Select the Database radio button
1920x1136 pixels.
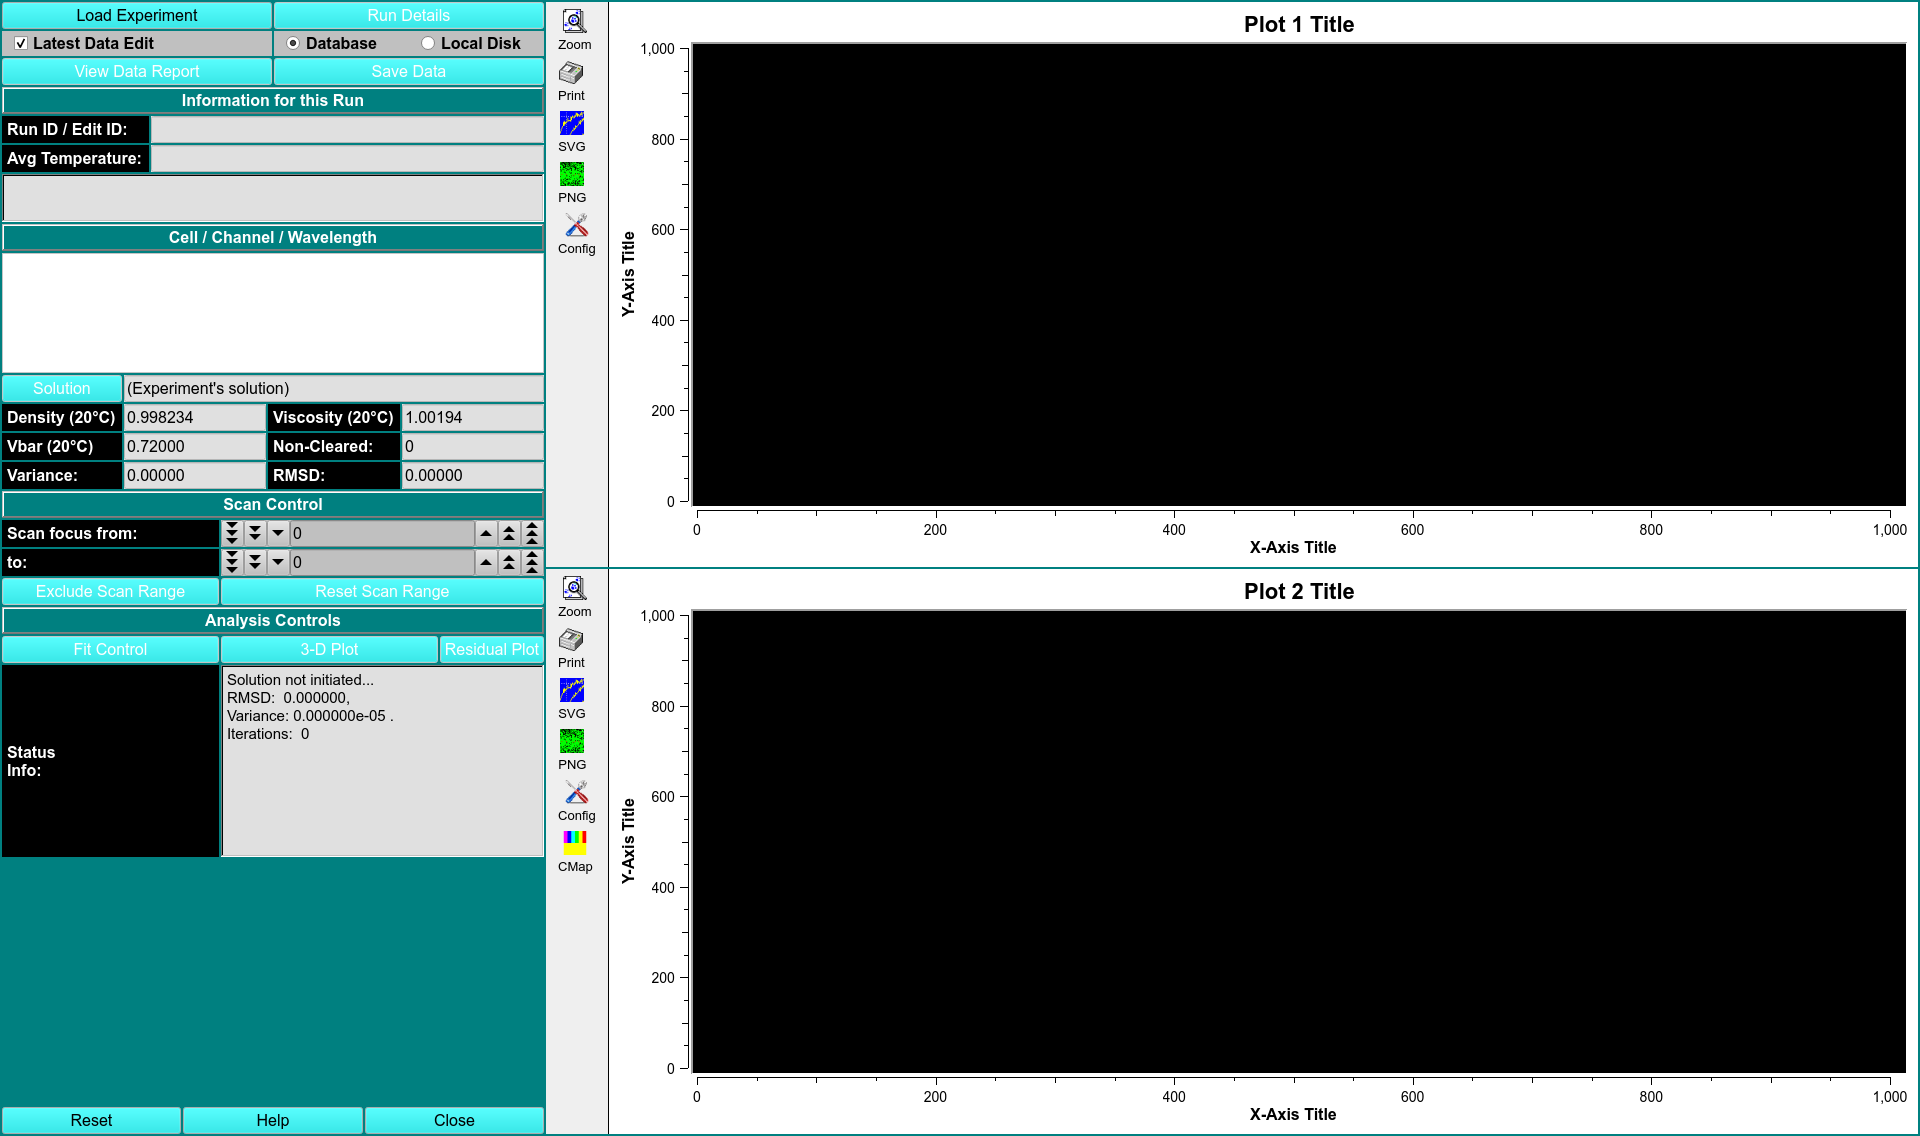pos(293,44)
